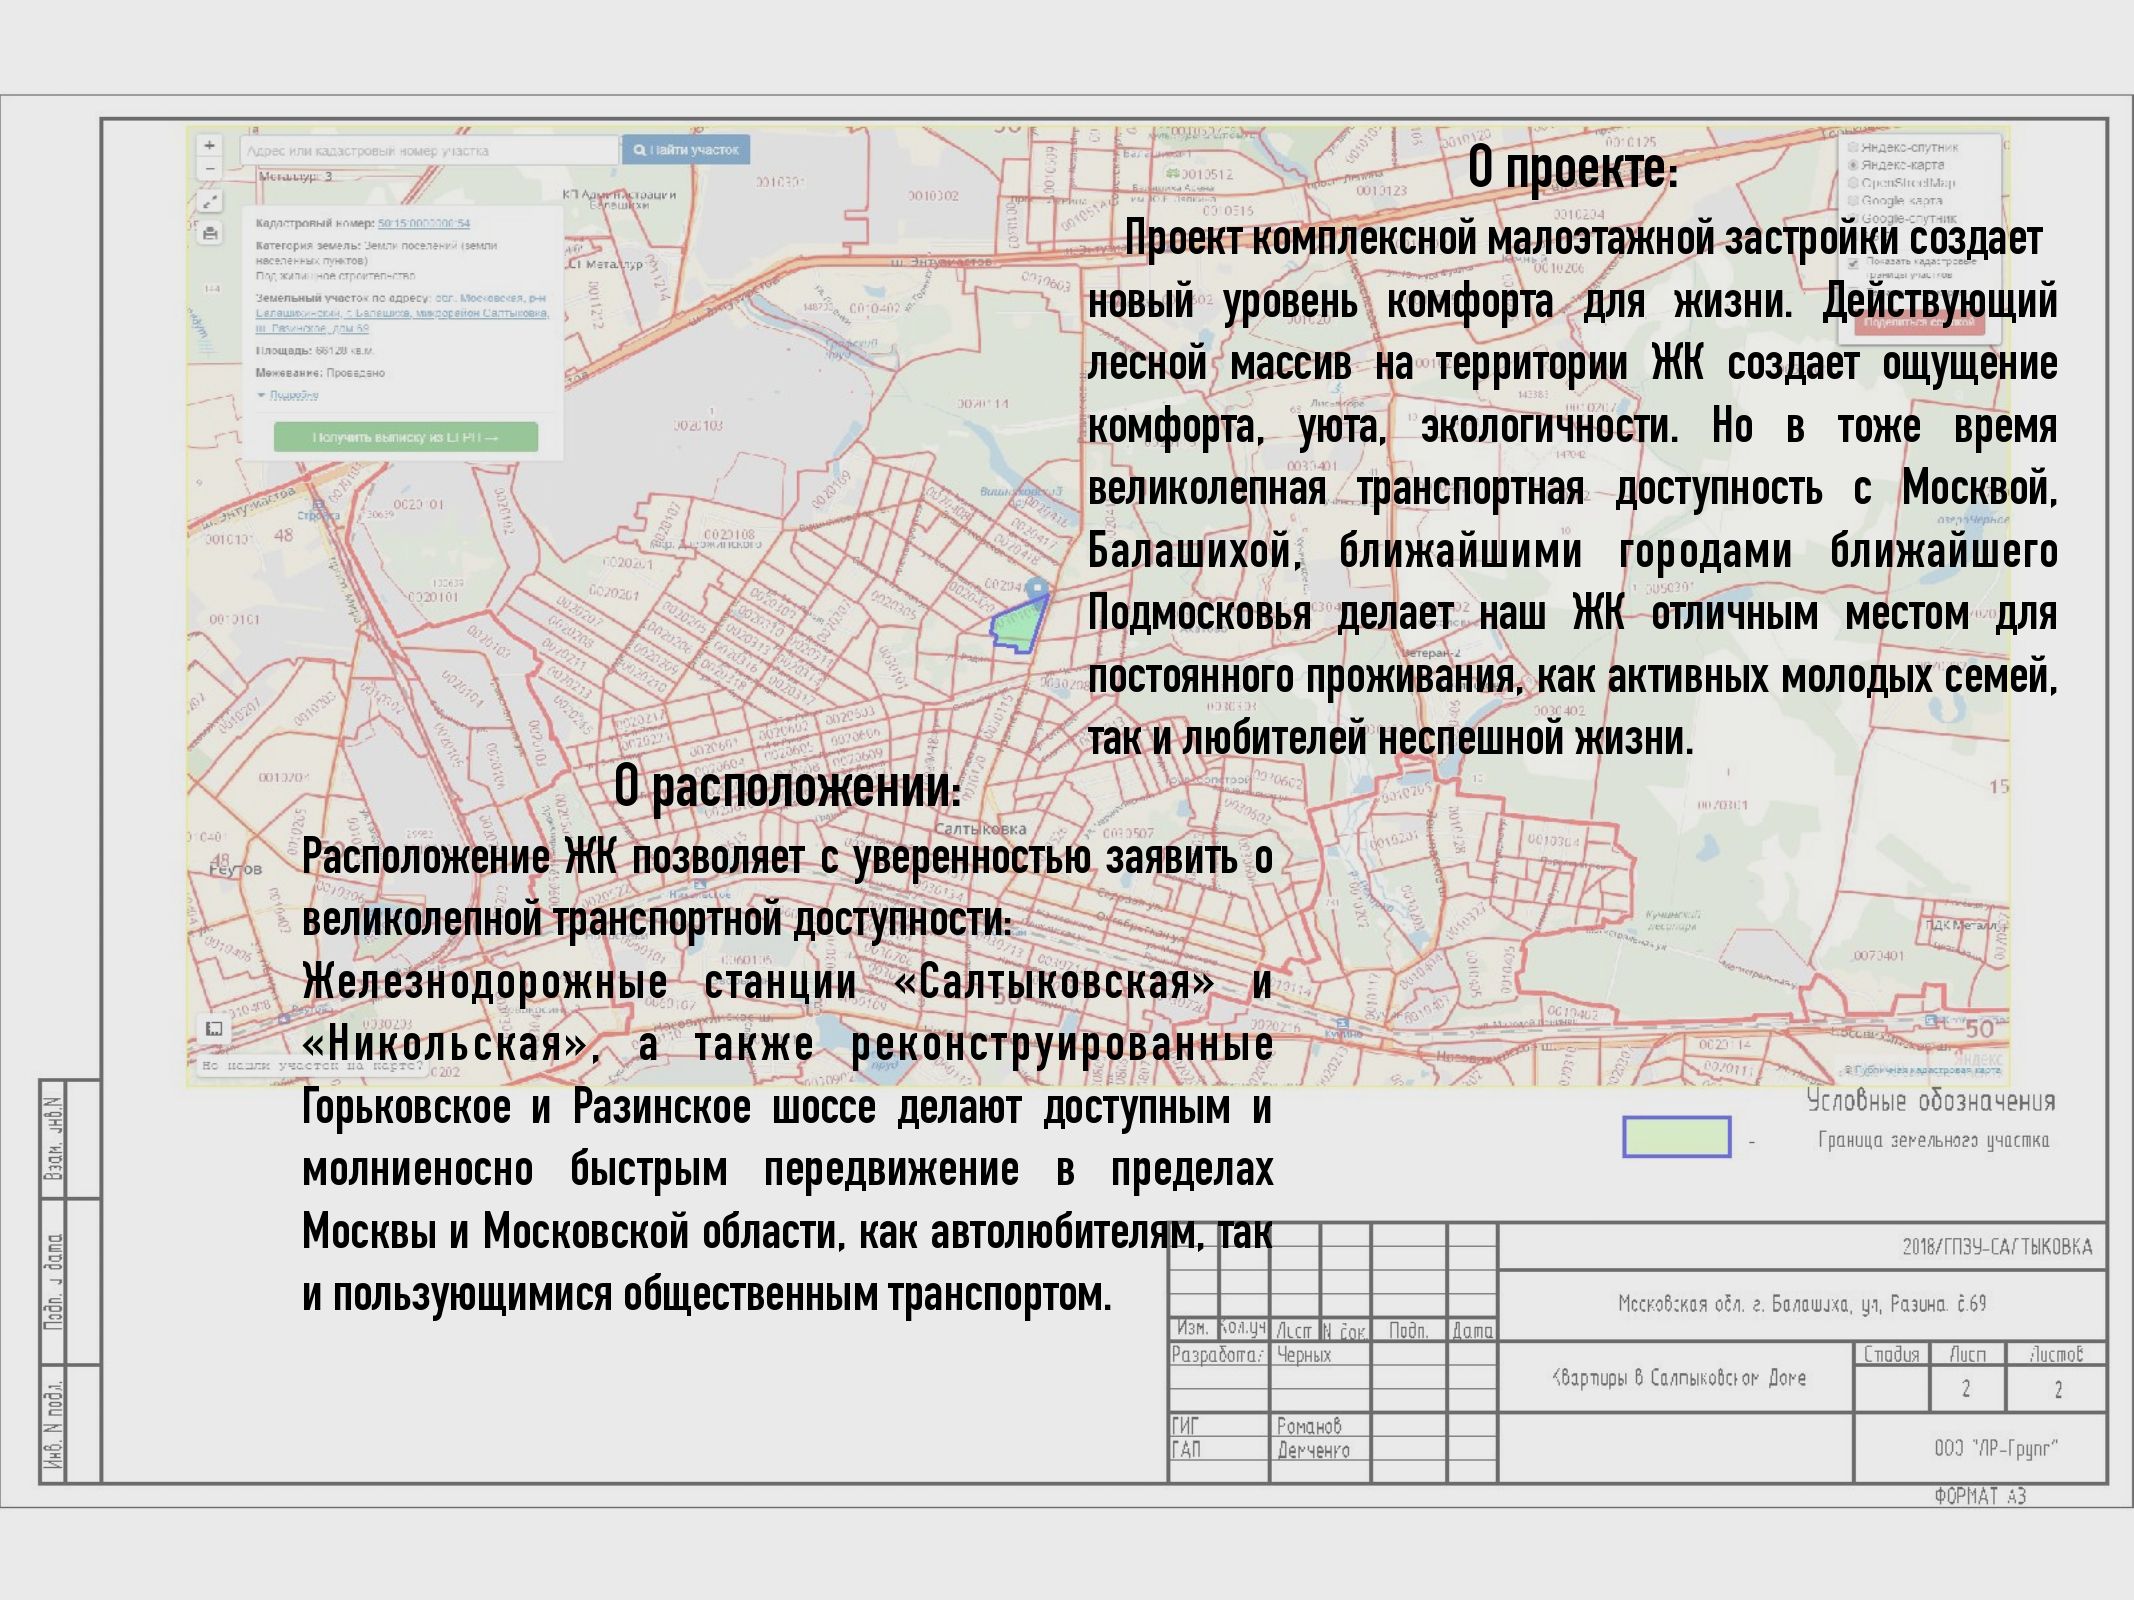Select the 'OpenStreetMap' radio option
Image resolution: width=2134 pixels, height=1600 pixels.
1853,183
